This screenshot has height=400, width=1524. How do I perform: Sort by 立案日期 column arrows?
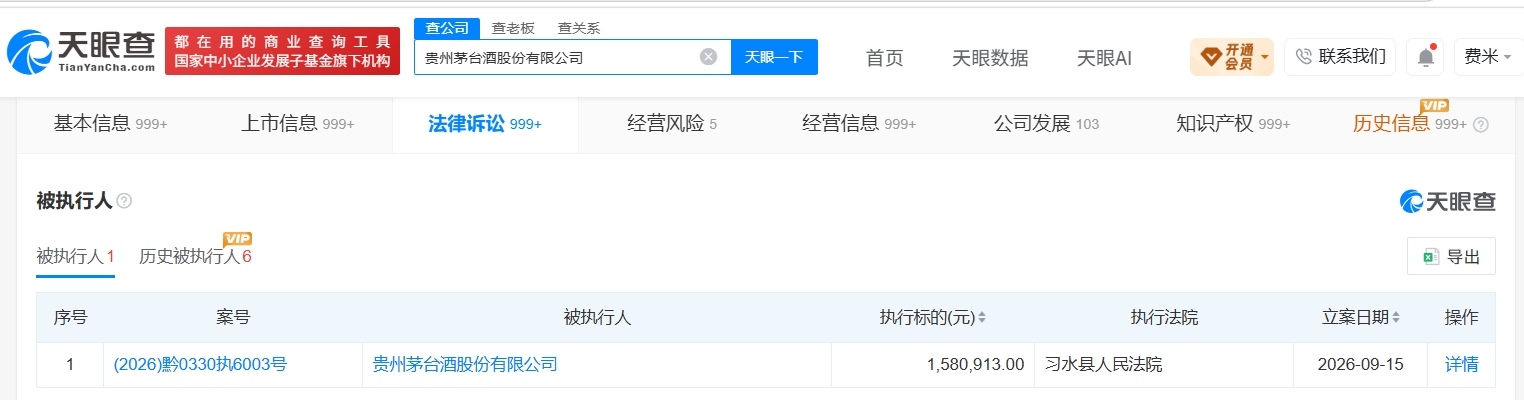click(x=1396, y=318)
